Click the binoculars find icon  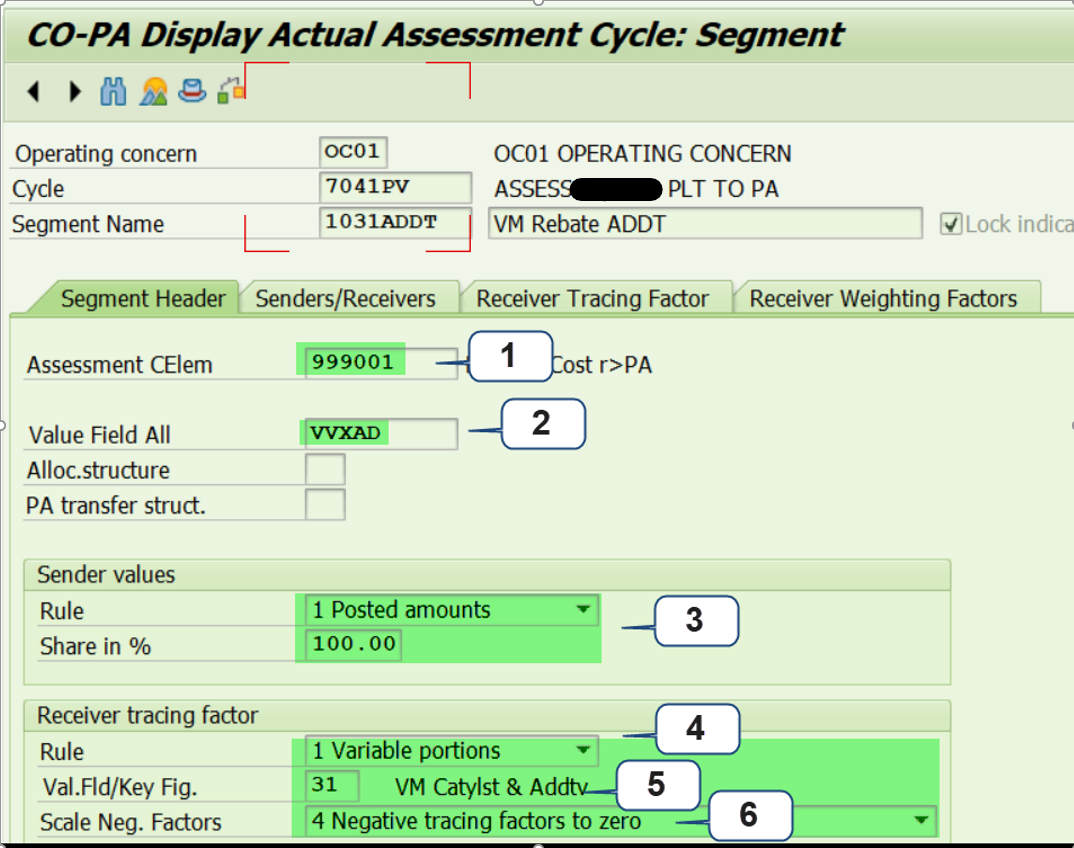(x=113, y=92)
